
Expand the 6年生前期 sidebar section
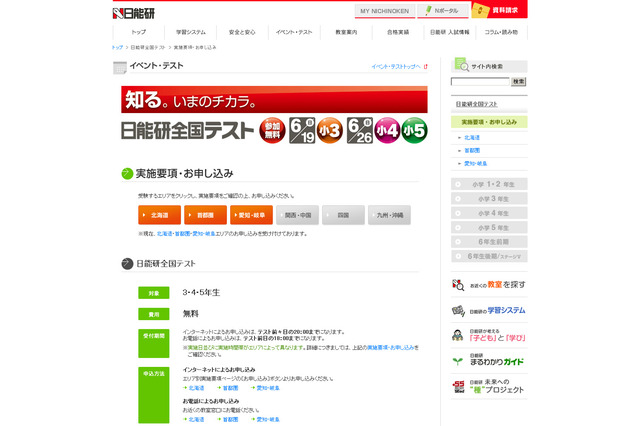(489, 242)
